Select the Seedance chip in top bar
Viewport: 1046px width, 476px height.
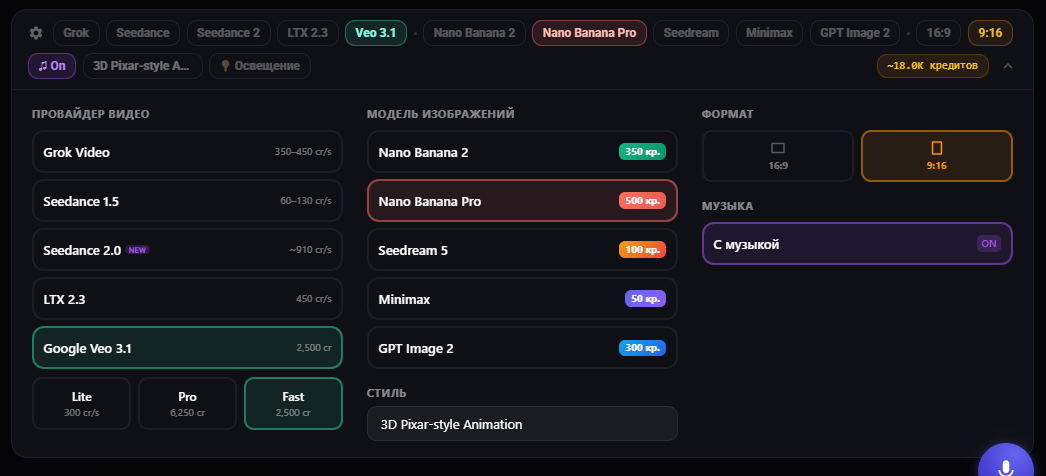tap(143, 33)
